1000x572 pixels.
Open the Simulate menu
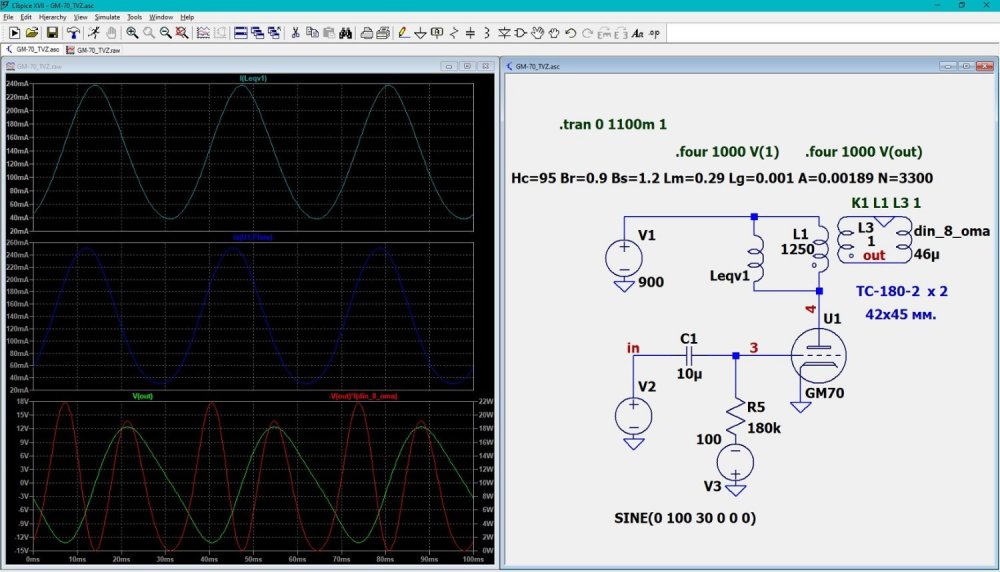pyautogui.click(x=107, y=17)
